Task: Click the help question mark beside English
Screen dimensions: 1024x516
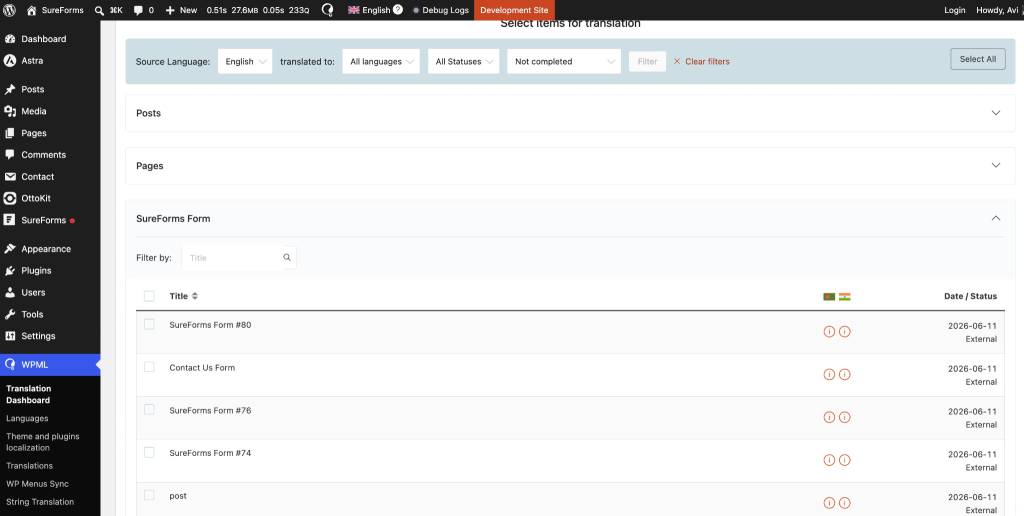Action: coord(398,10)
